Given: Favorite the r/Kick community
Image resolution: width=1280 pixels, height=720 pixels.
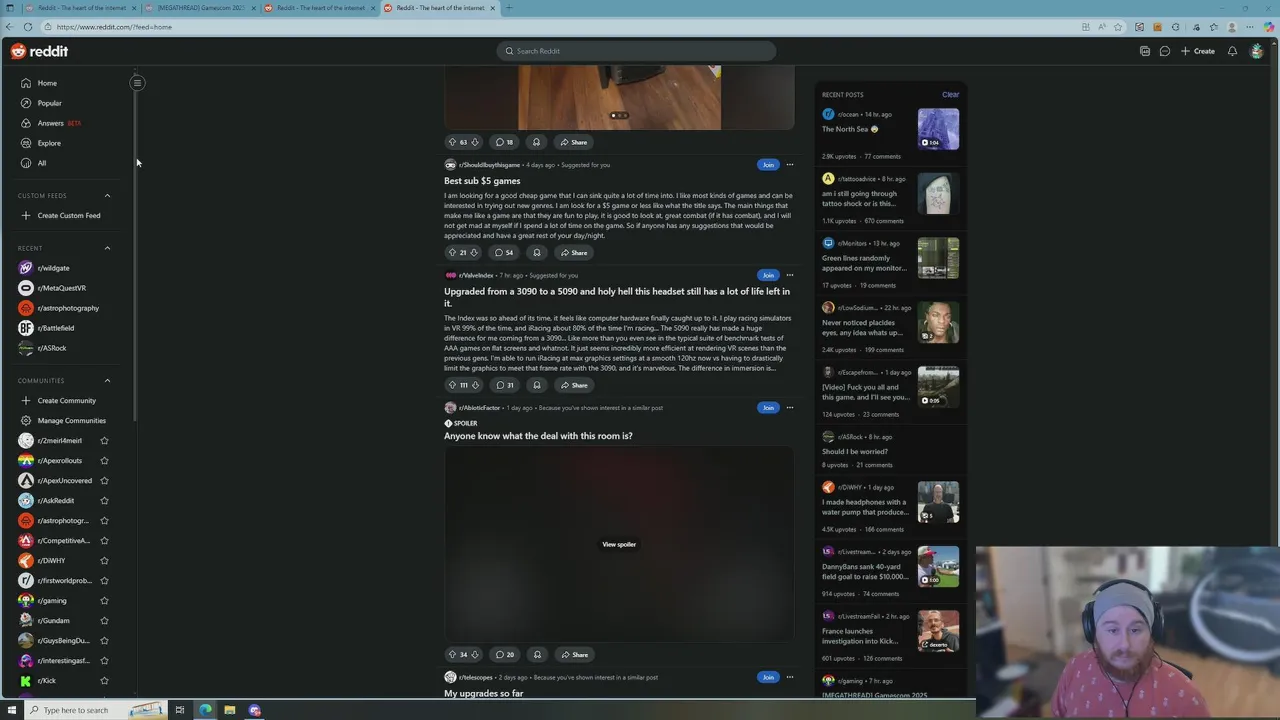Looking at the screenshot, I should [104, 680].
